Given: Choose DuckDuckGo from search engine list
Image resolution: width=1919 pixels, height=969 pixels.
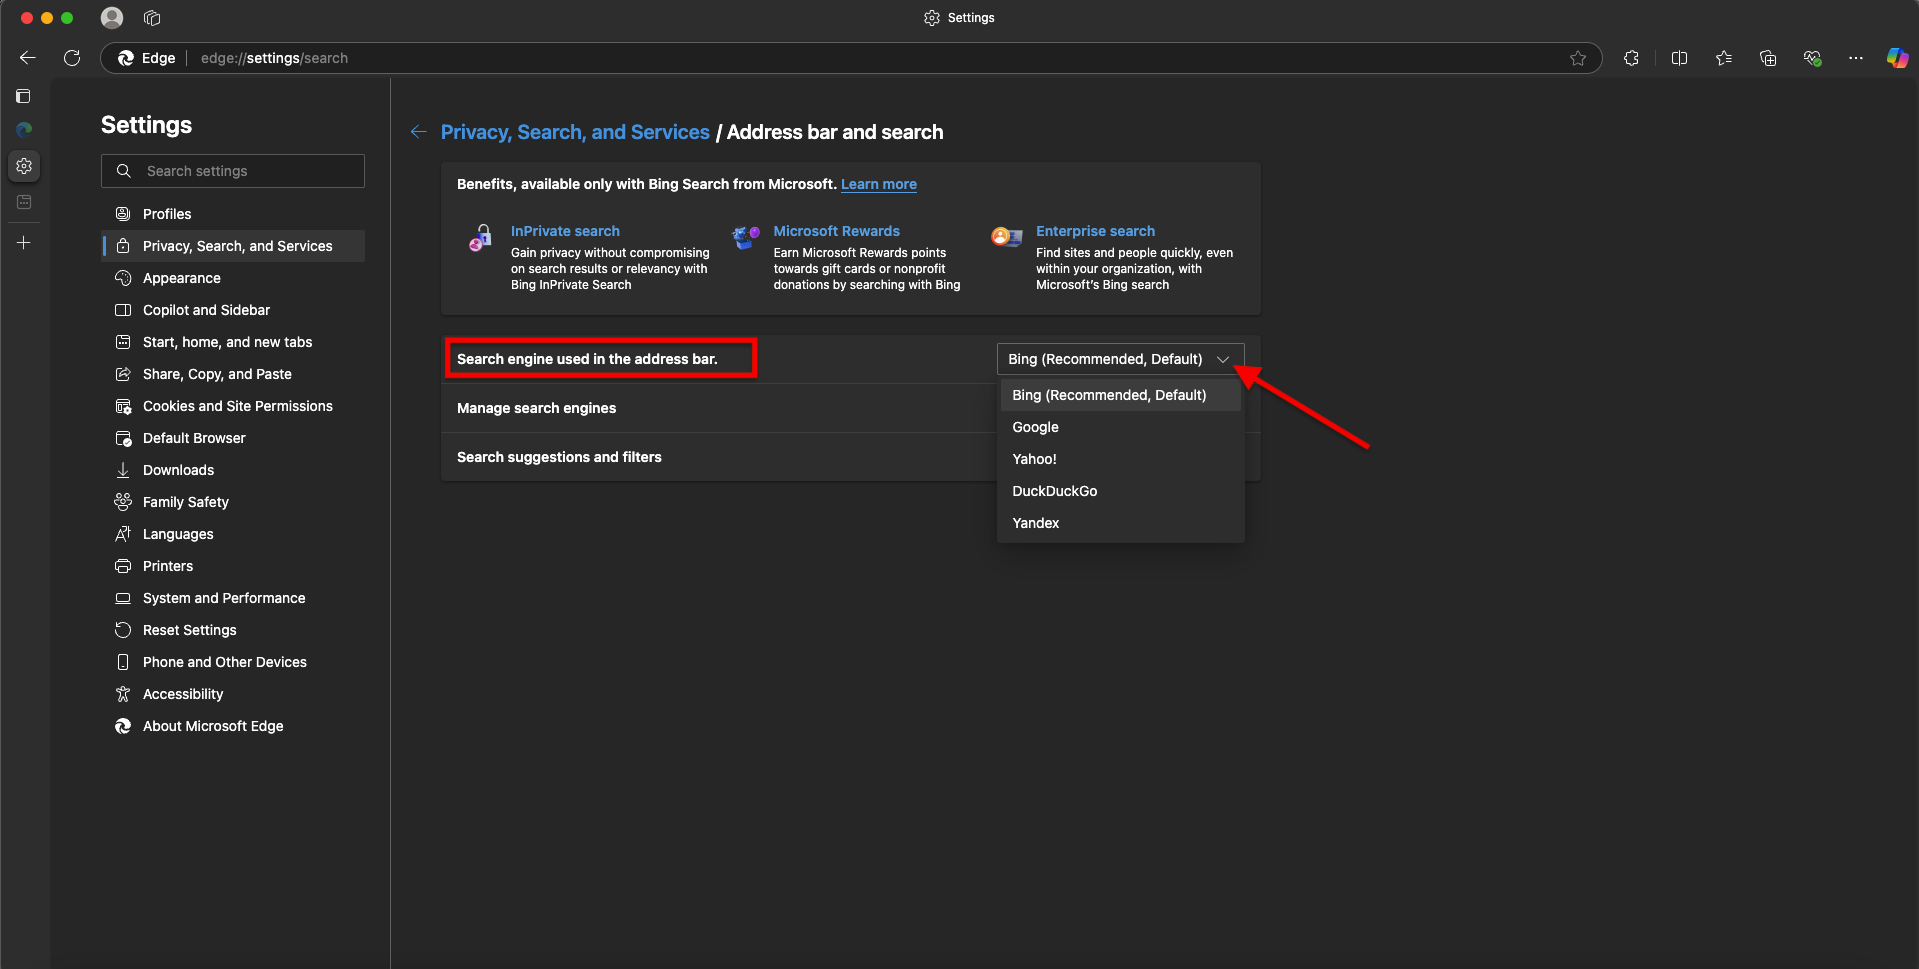Looking at the screenshot, I should click(x=1120, y=491).
